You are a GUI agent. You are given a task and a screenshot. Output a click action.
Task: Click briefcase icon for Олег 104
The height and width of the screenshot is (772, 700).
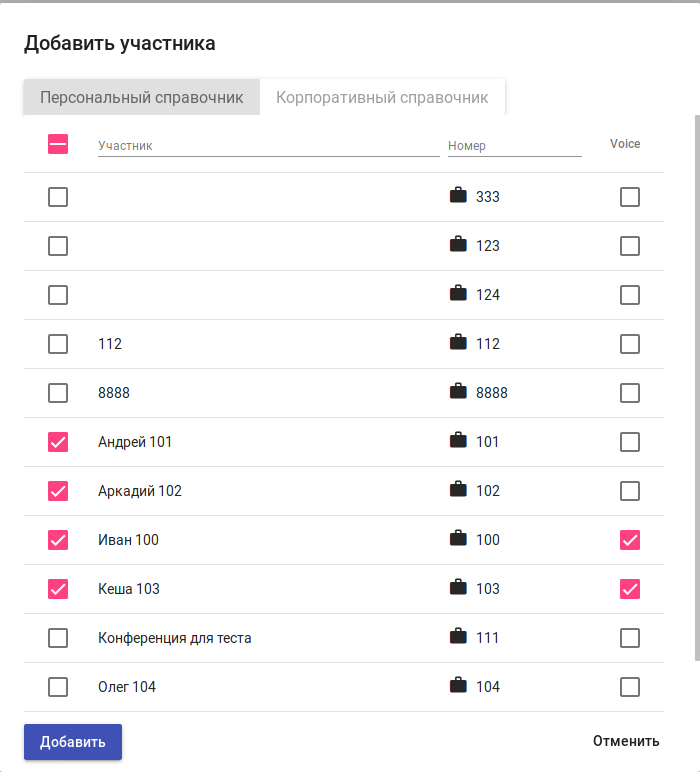coord(458,686)
